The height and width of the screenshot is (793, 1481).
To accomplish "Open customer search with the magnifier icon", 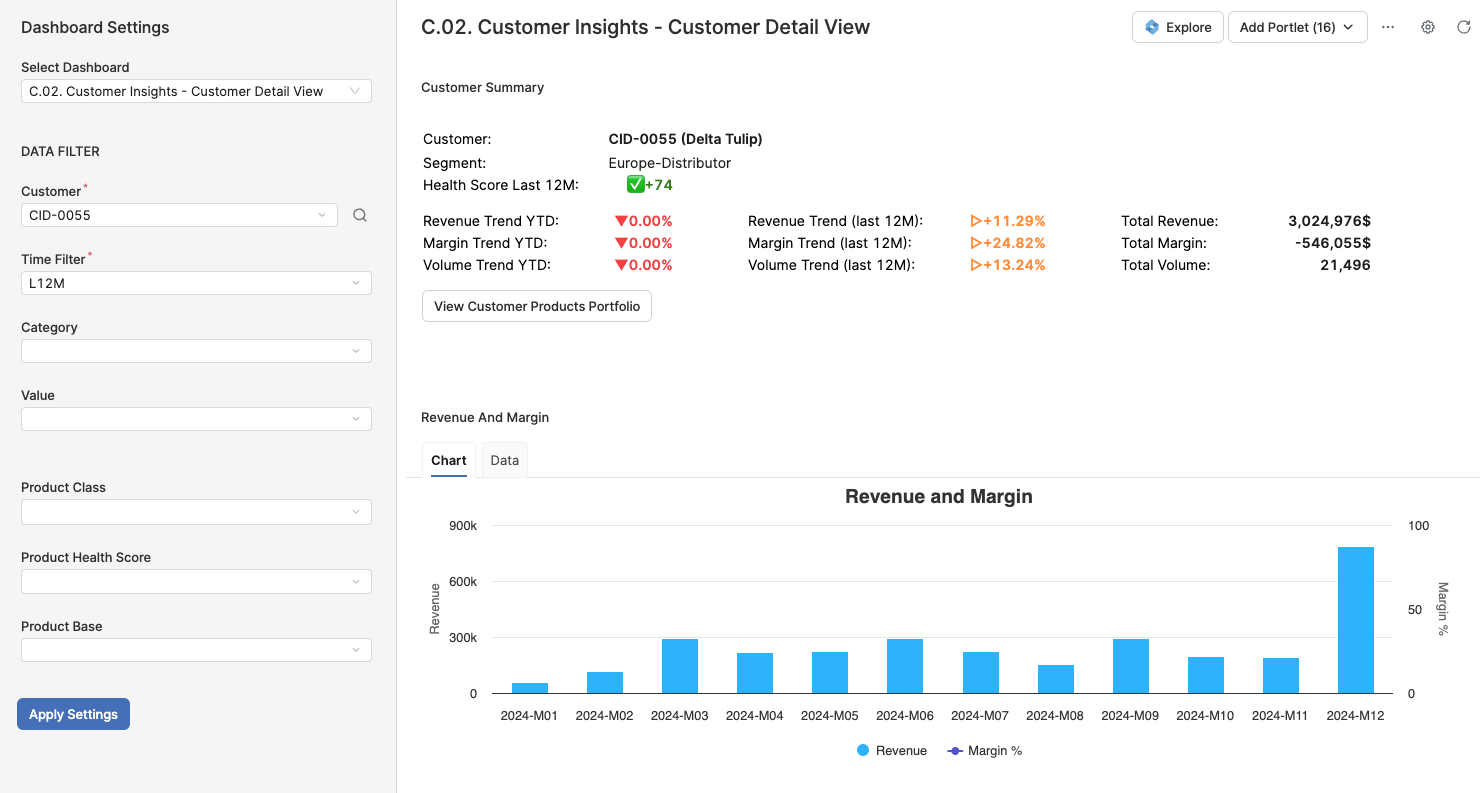I will [x=359, y=214].
